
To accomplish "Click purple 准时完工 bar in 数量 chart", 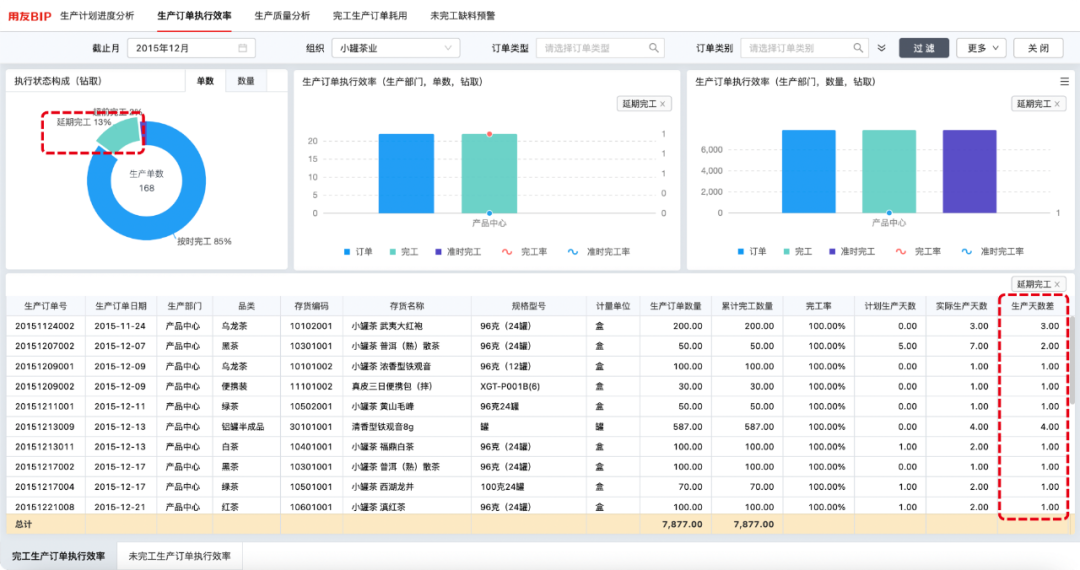I will tap(969, 171).
